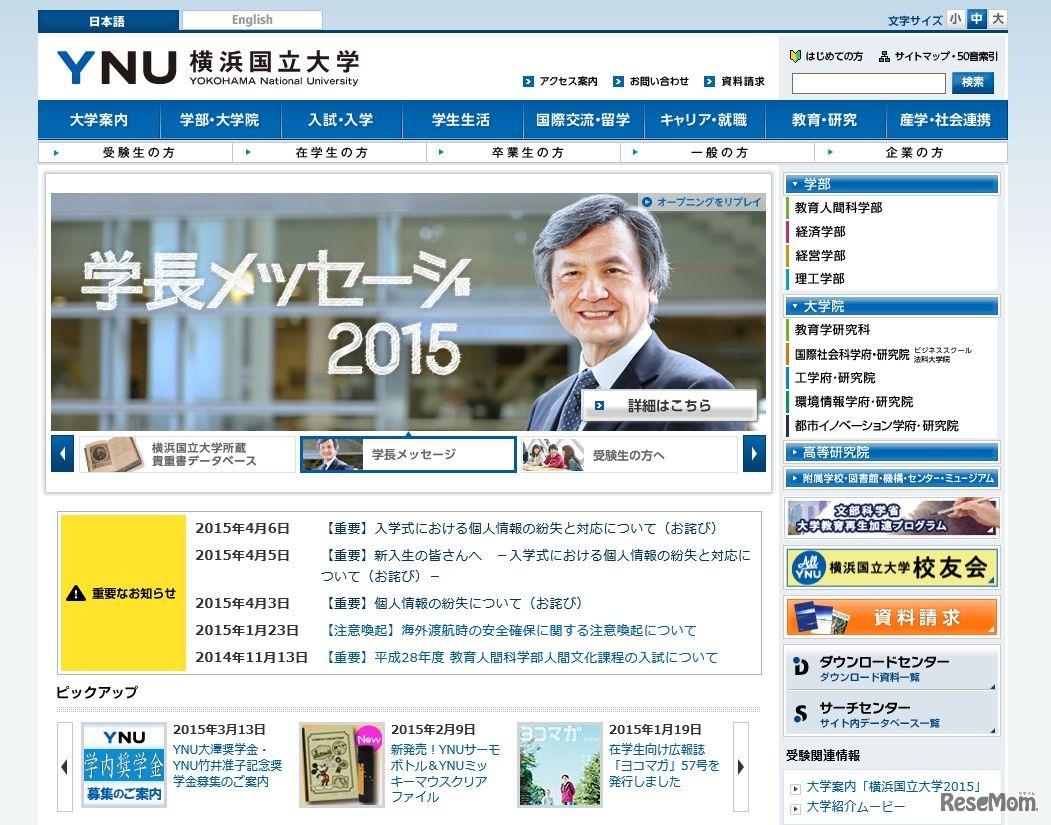Open the 2015年4月3日 個人情報の紛失 notice
Screen dimensions: 1051x825
click(x=452, y=603)
